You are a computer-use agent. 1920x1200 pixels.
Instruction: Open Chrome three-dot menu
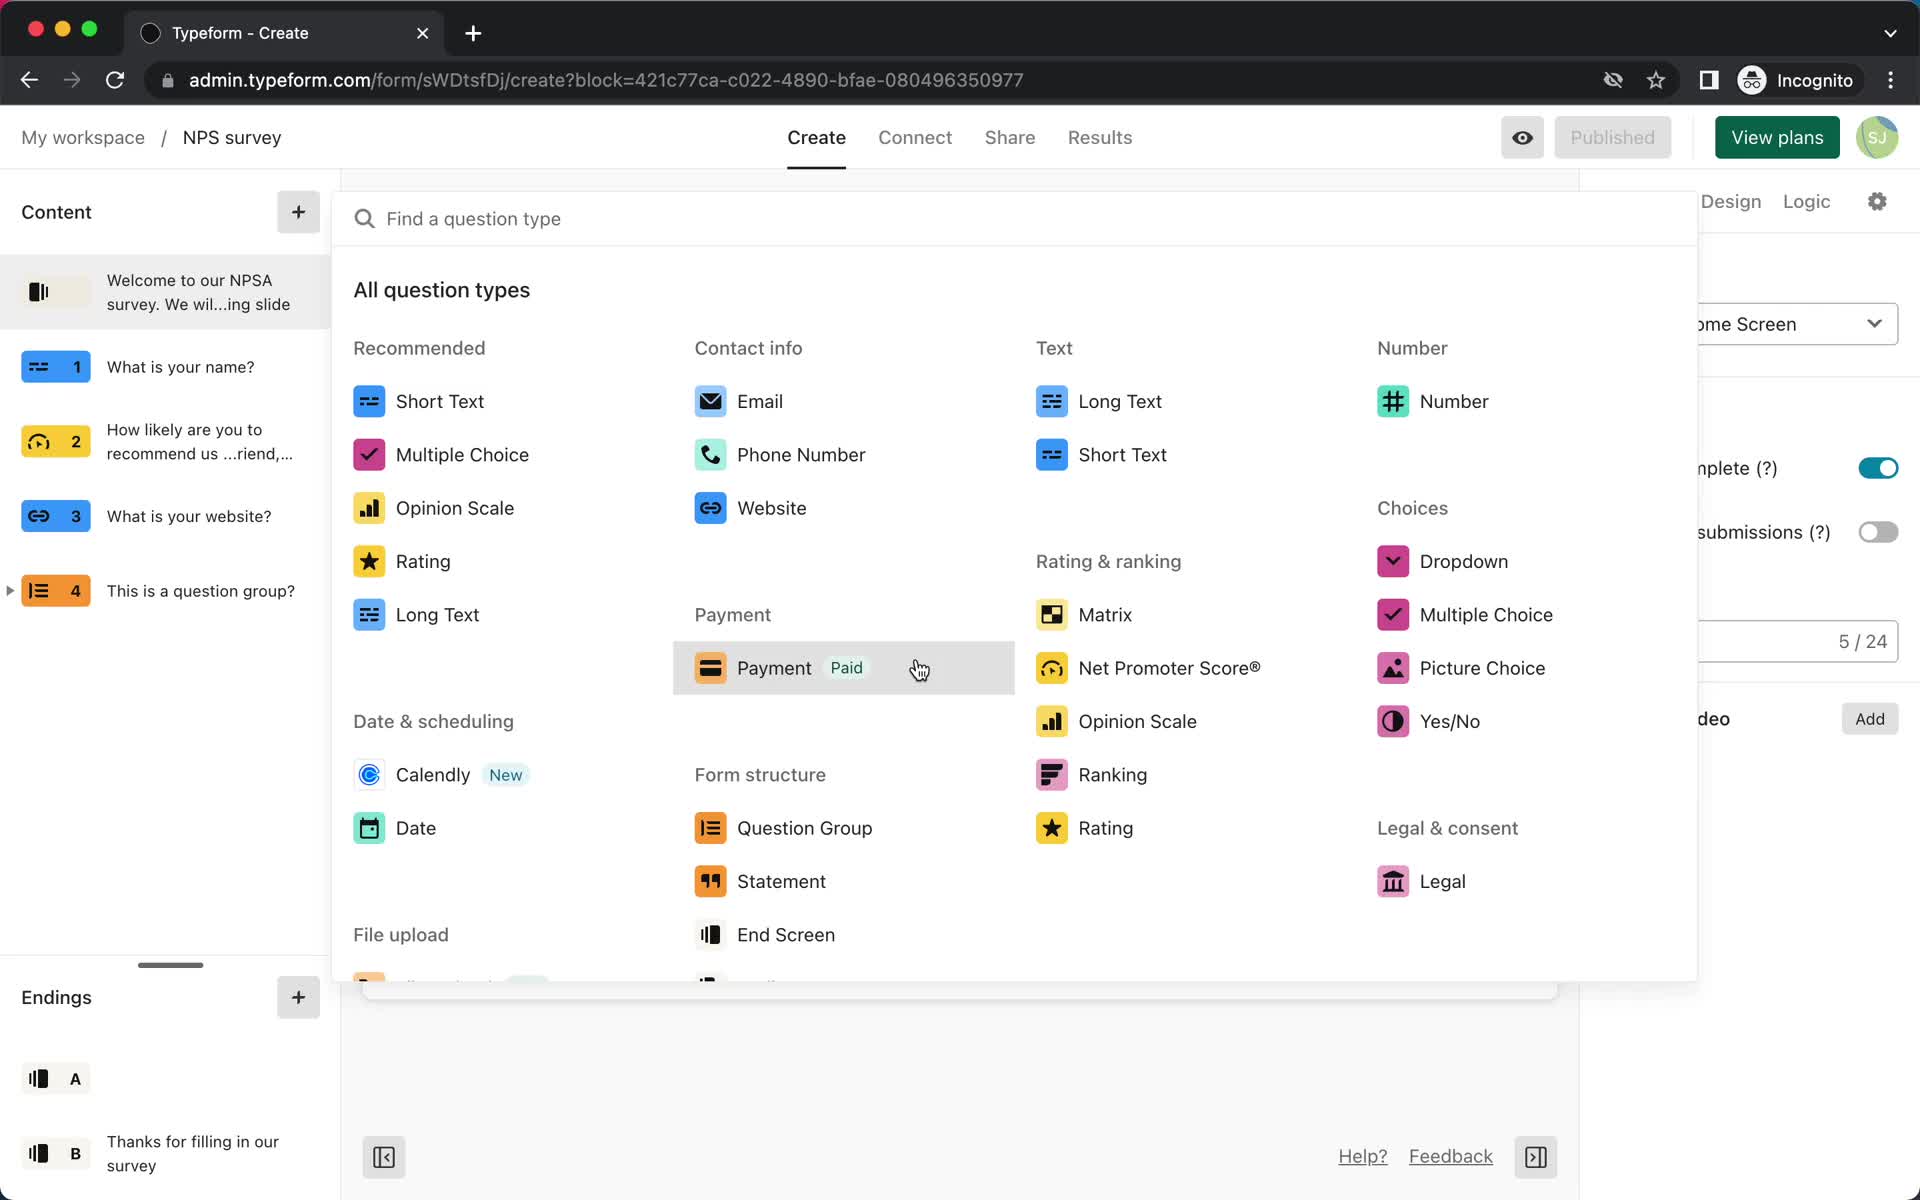[x=1890, y=80]
